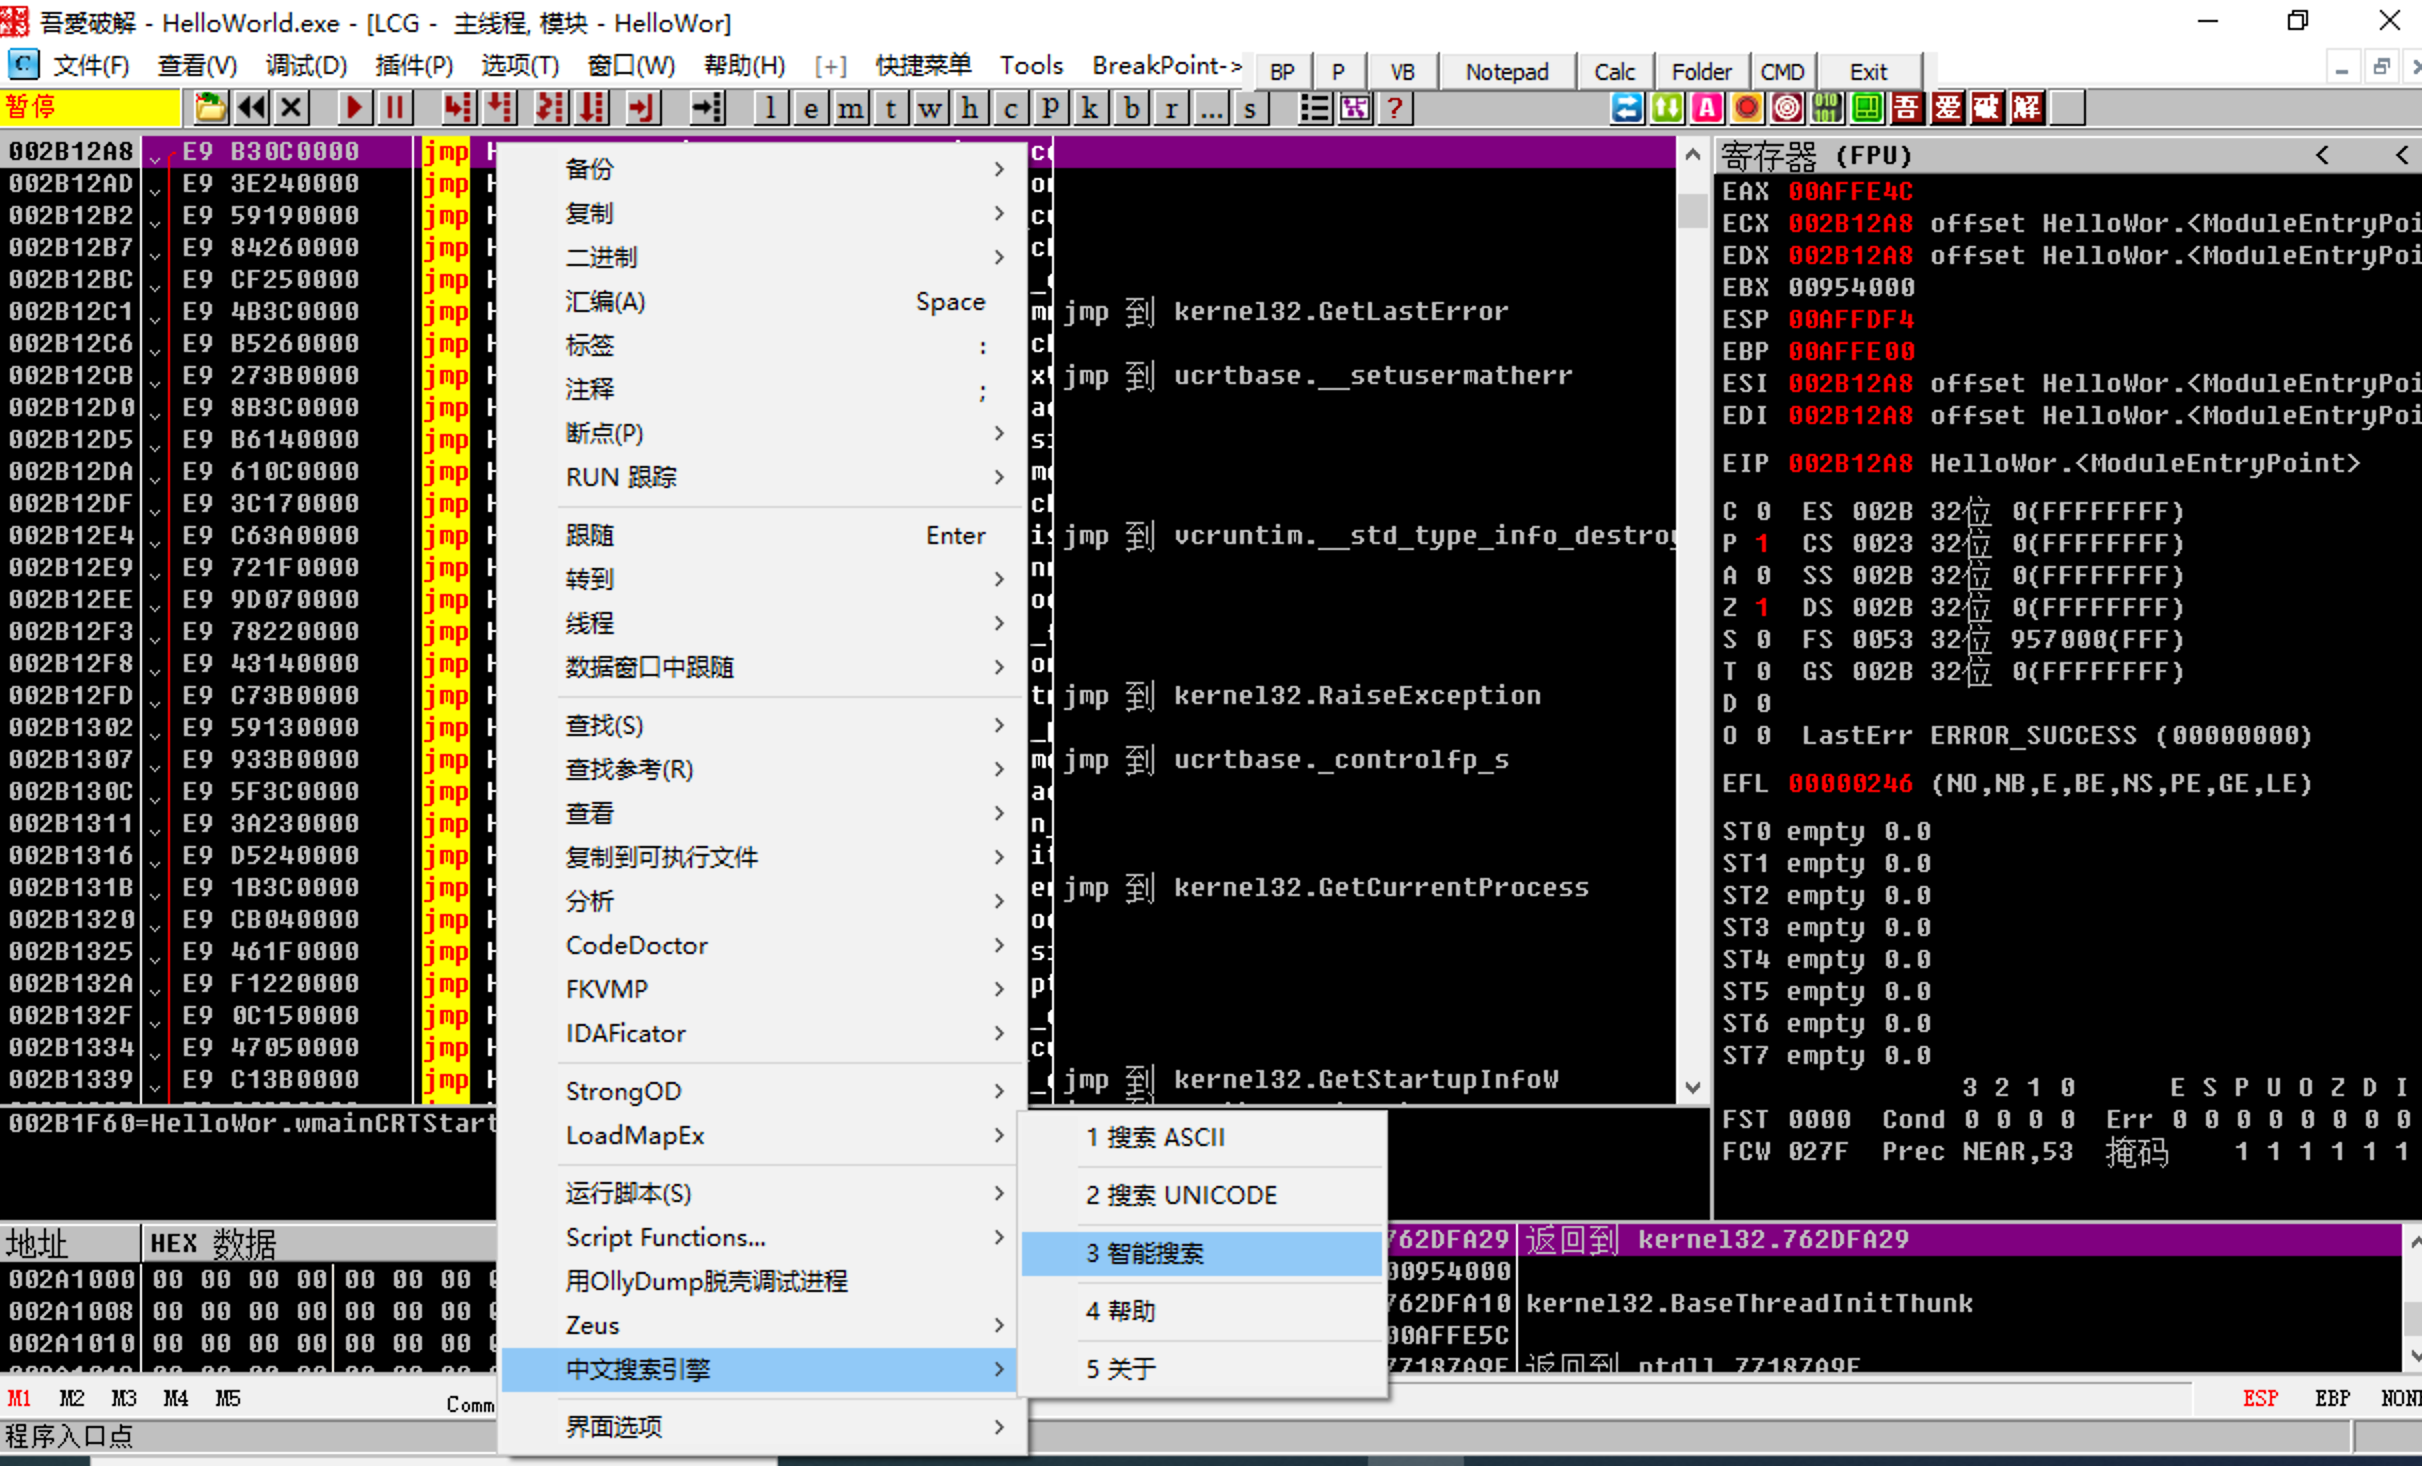
Task: Open Source window via s button
Action: (x=1250, y=108)
